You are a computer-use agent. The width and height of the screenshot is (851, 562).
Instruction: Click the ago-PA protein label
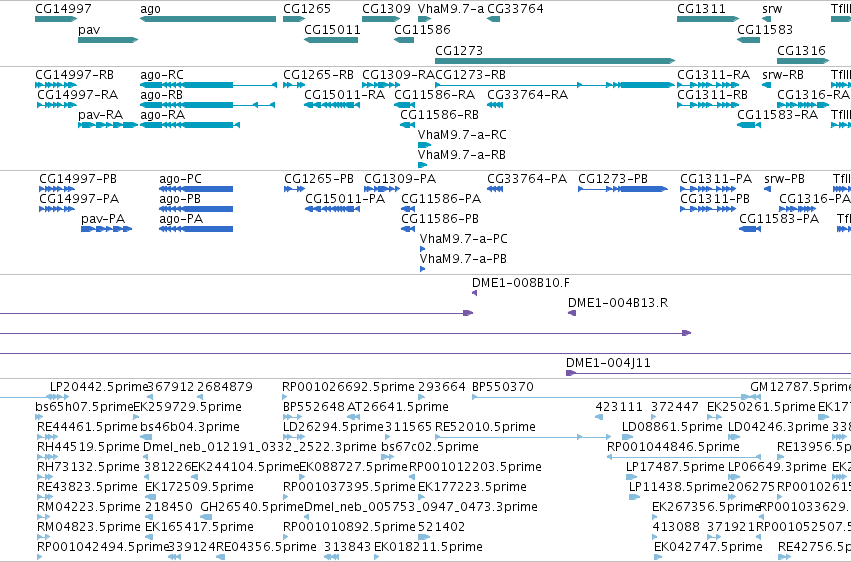tap(181, 219)
